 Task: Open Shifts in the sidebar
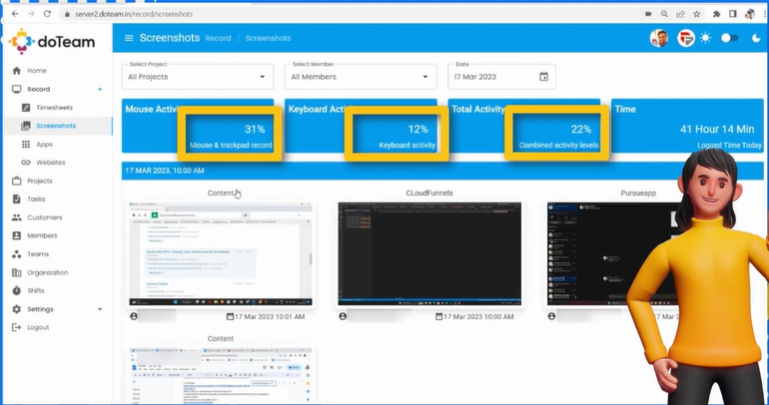[36, 291]
